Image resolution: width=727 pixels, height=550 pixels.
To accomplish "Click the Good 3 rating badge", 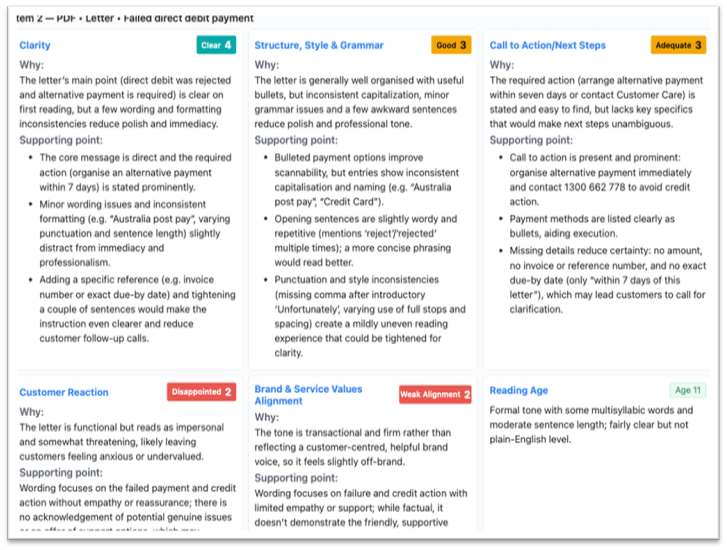I will point(451,45).
